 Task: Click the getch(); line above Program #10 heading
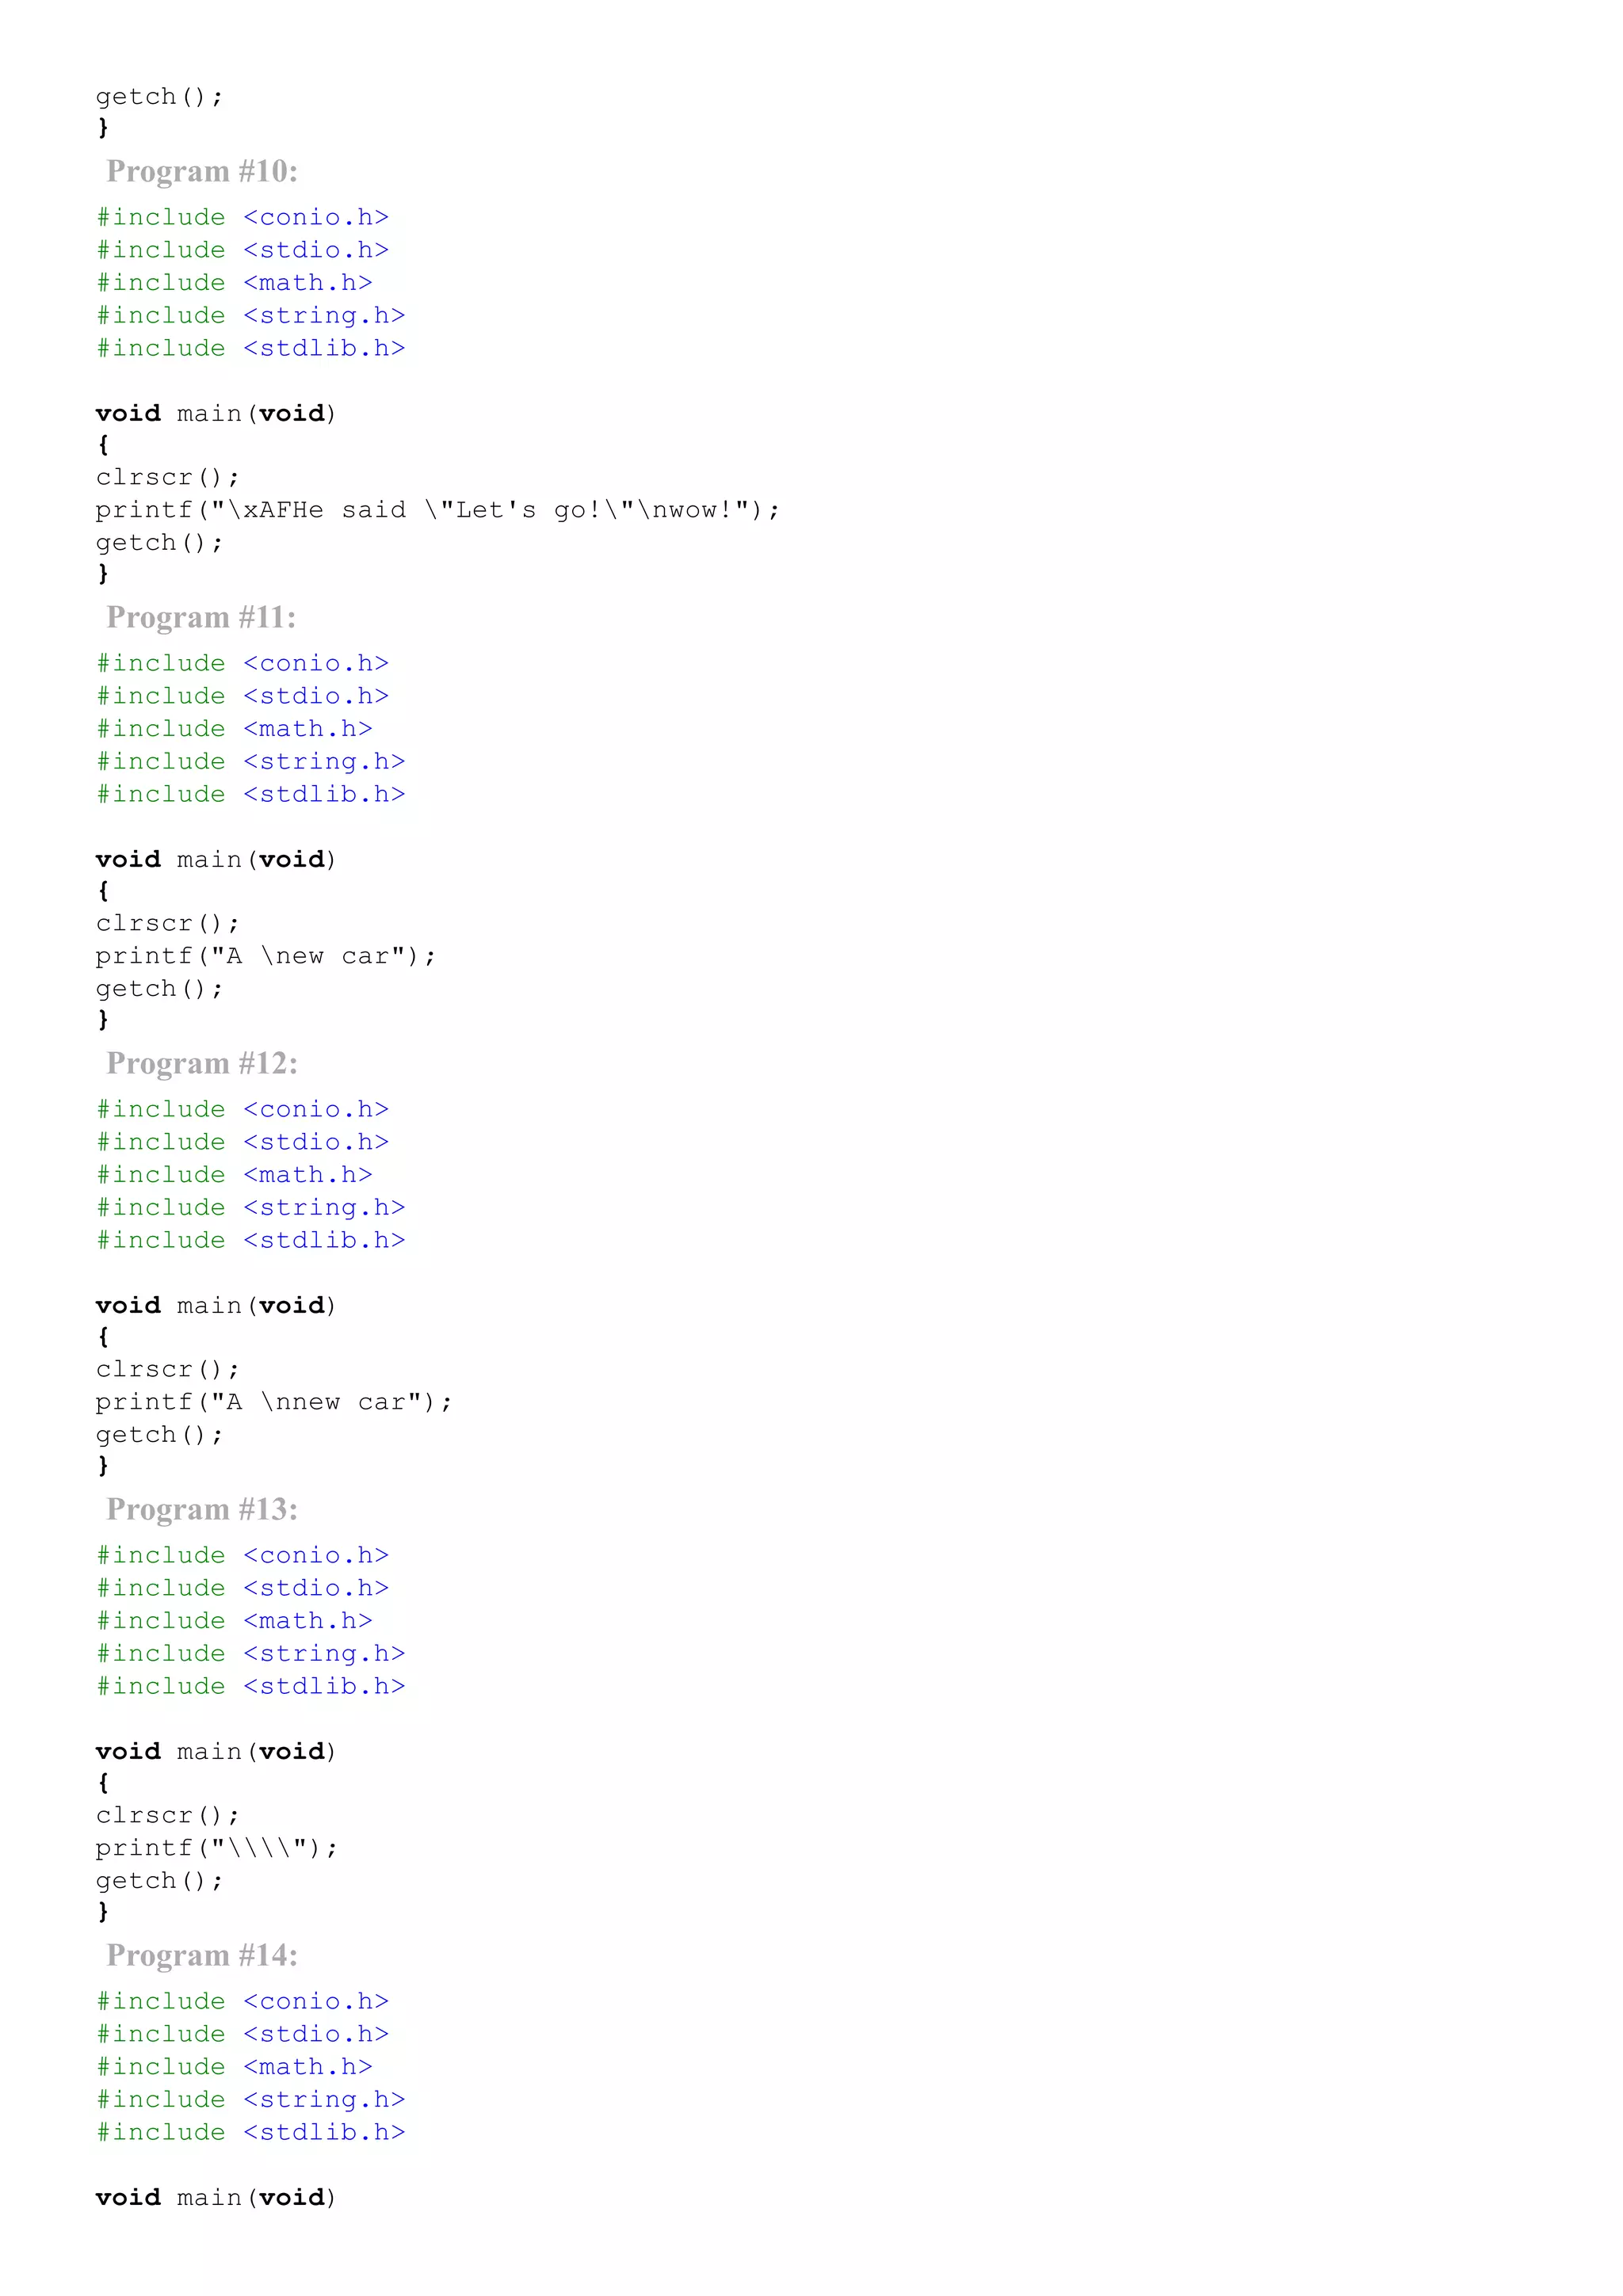coord(159,98)
